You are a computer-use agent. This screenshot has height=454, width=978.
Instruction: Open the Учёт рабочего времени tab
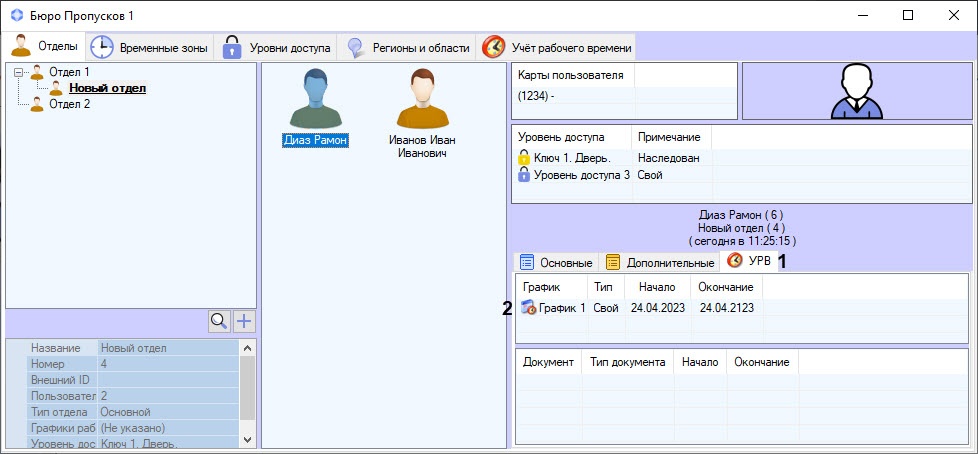[x=558, y=47]
